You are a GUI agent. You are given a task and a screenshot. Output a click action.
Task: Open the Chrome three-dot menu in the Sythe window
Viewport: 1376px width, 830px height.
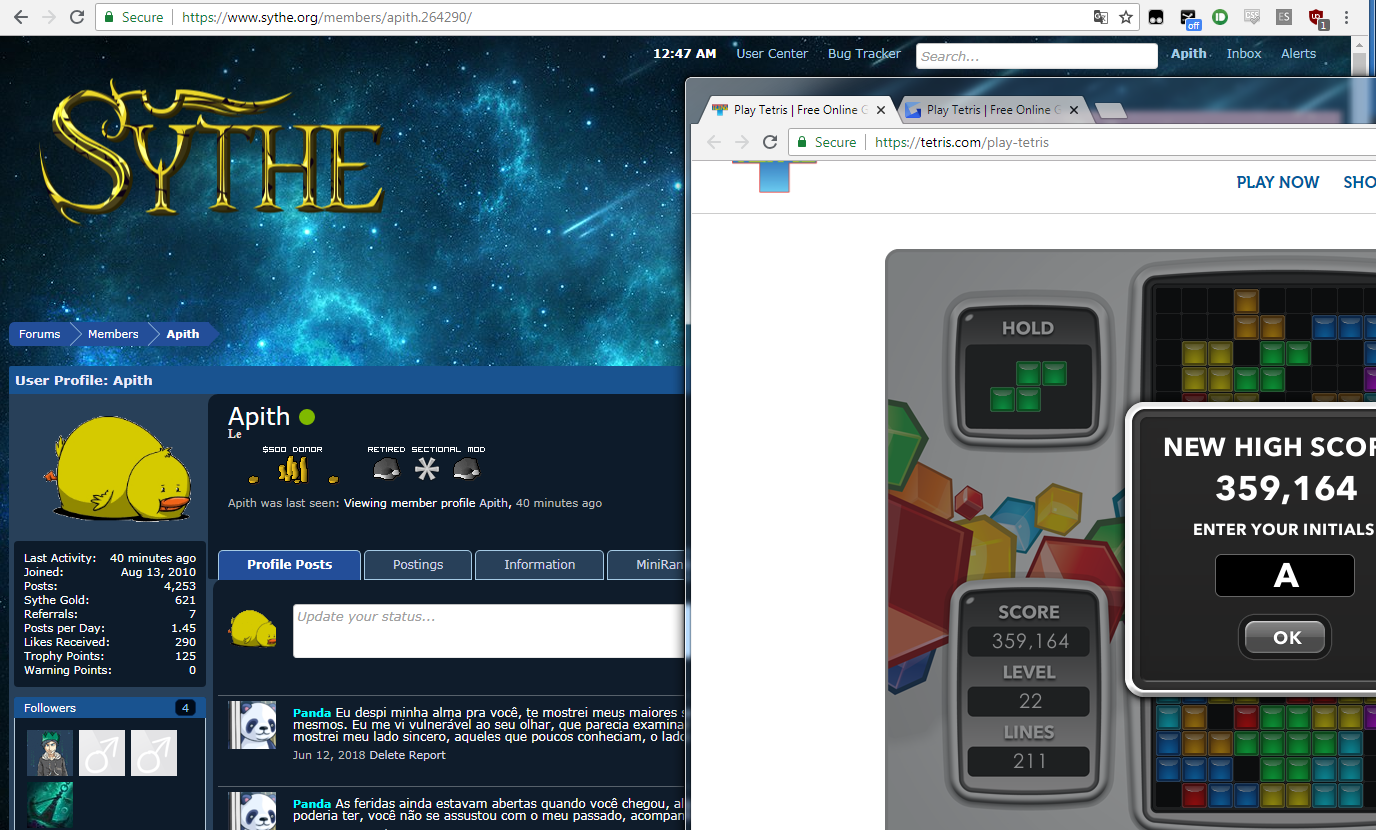[1347, 17]
